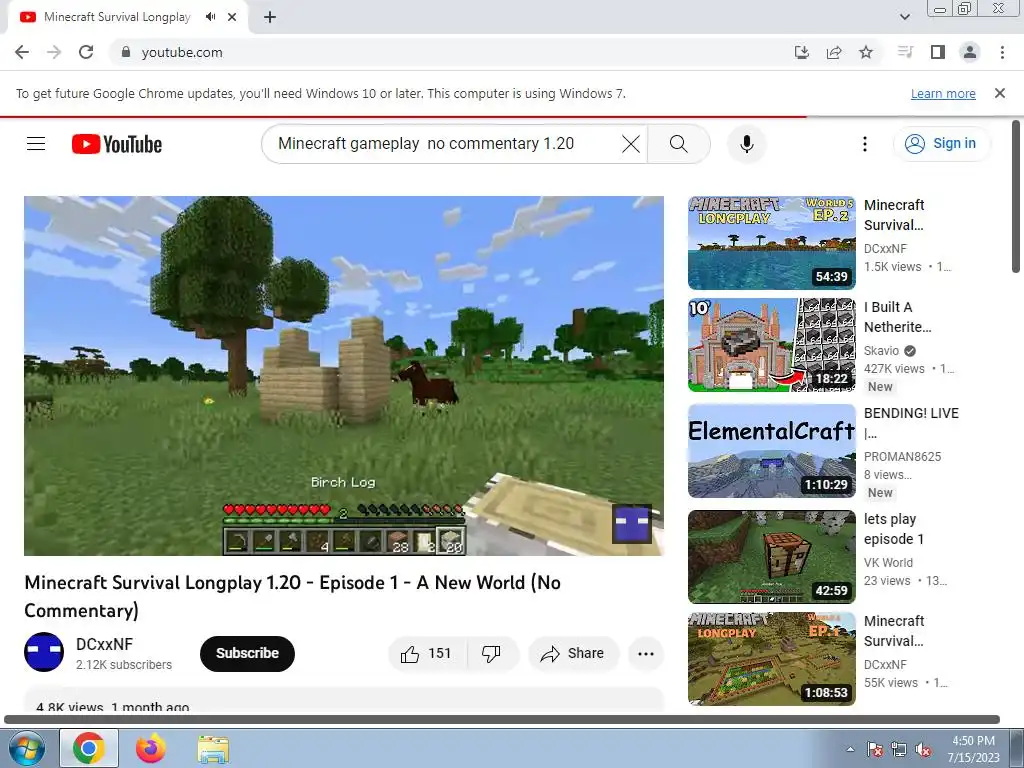Open the I Built A Netherite video thumbnail
Viewport: 1024px width, 768px height.
click(x=772, y=345)
